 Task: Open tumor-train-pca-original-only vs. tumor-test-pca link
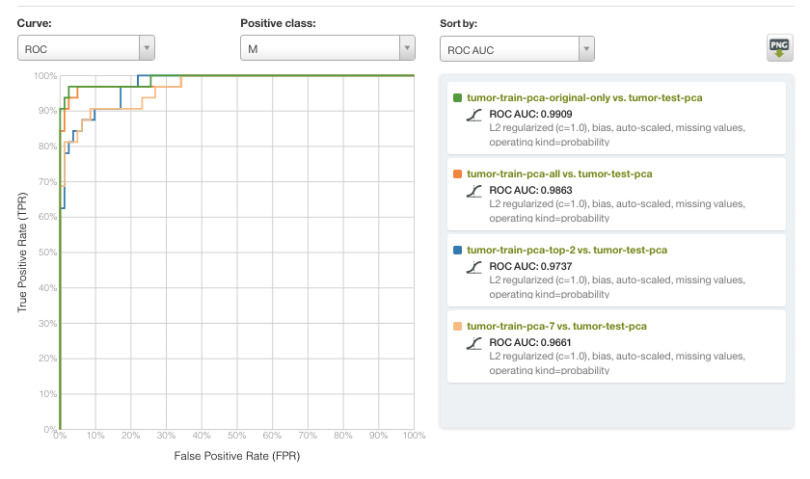click(584, 98)
